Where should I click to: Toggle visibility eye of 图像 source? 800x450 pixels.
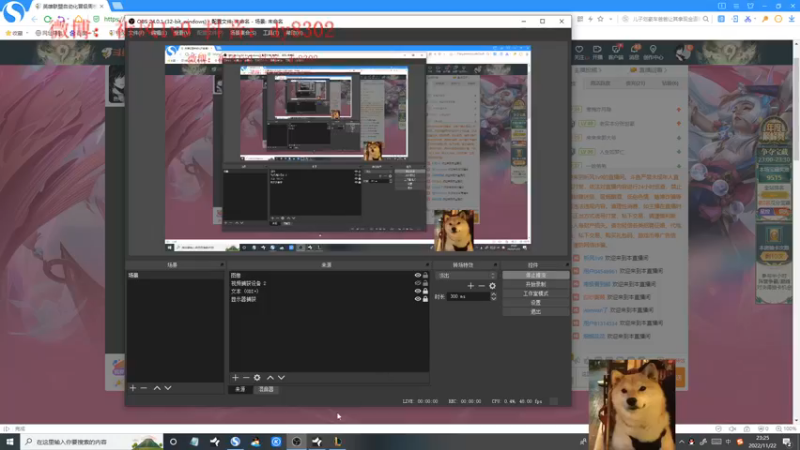[x=417, y=275]
